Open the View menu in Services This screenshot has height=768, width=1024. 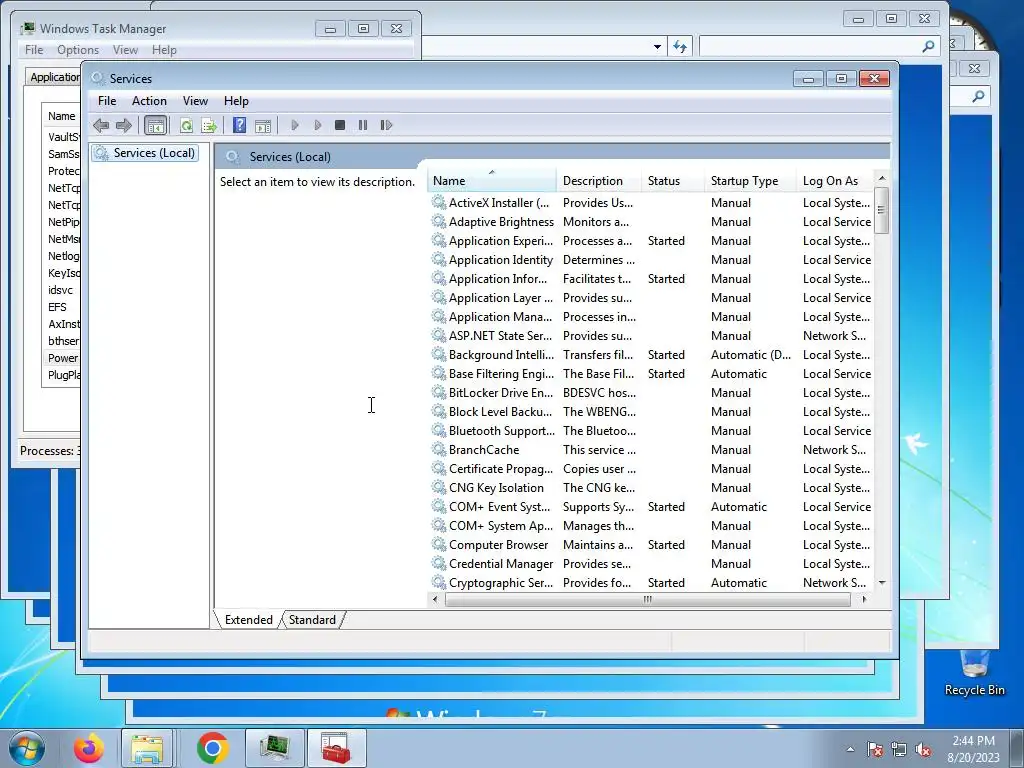195,101
